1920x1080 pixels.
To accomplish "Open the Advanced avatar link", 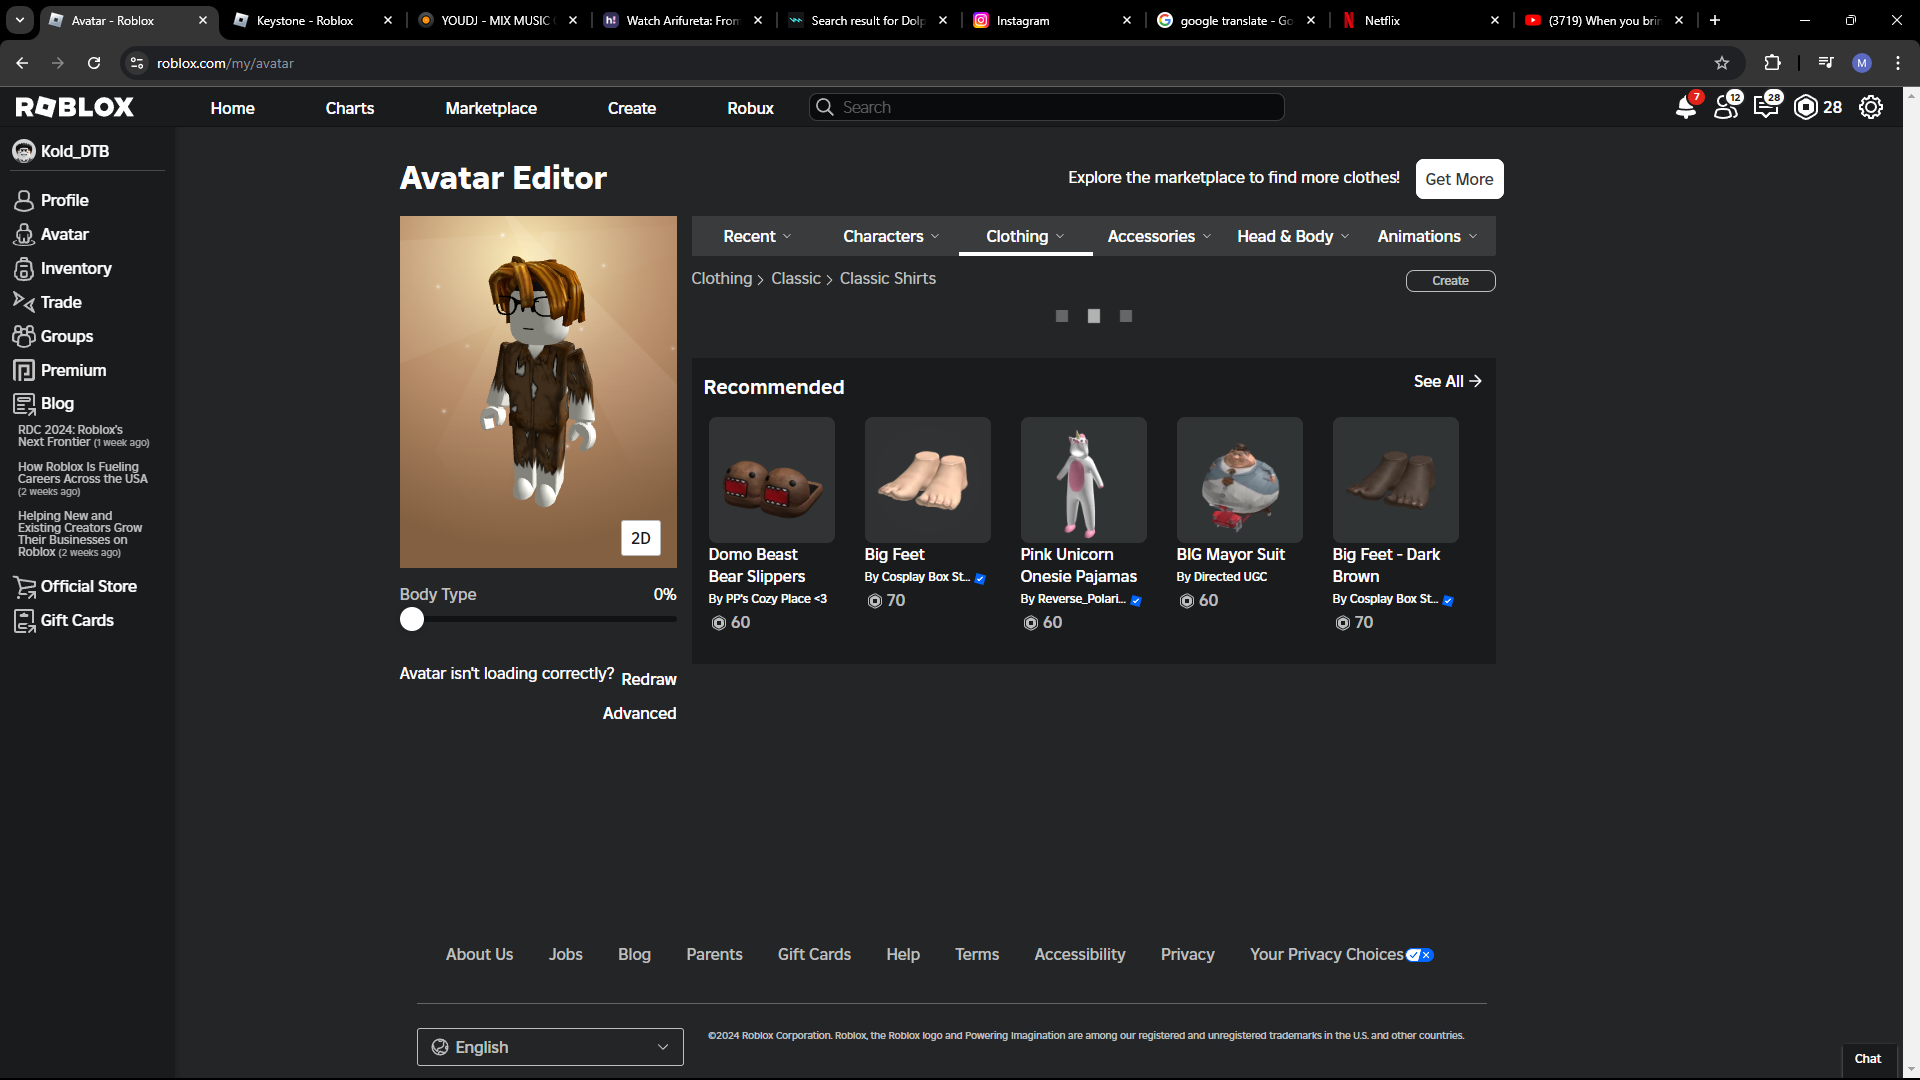I will tap(639, 713).
